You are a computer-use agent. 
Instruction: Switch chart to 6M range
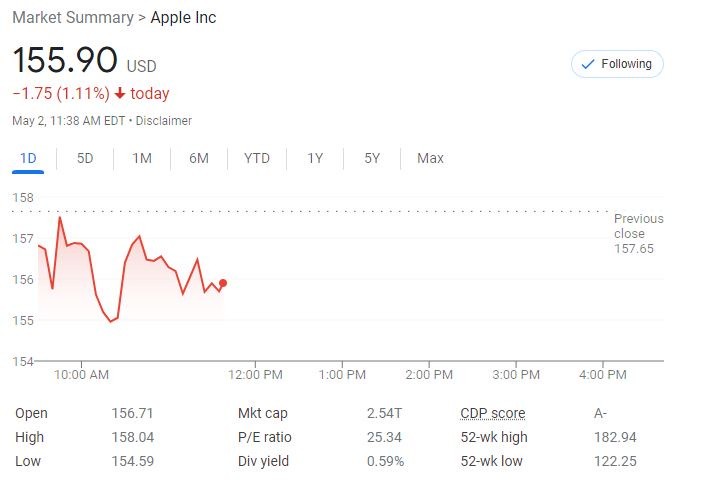point(199,158)
